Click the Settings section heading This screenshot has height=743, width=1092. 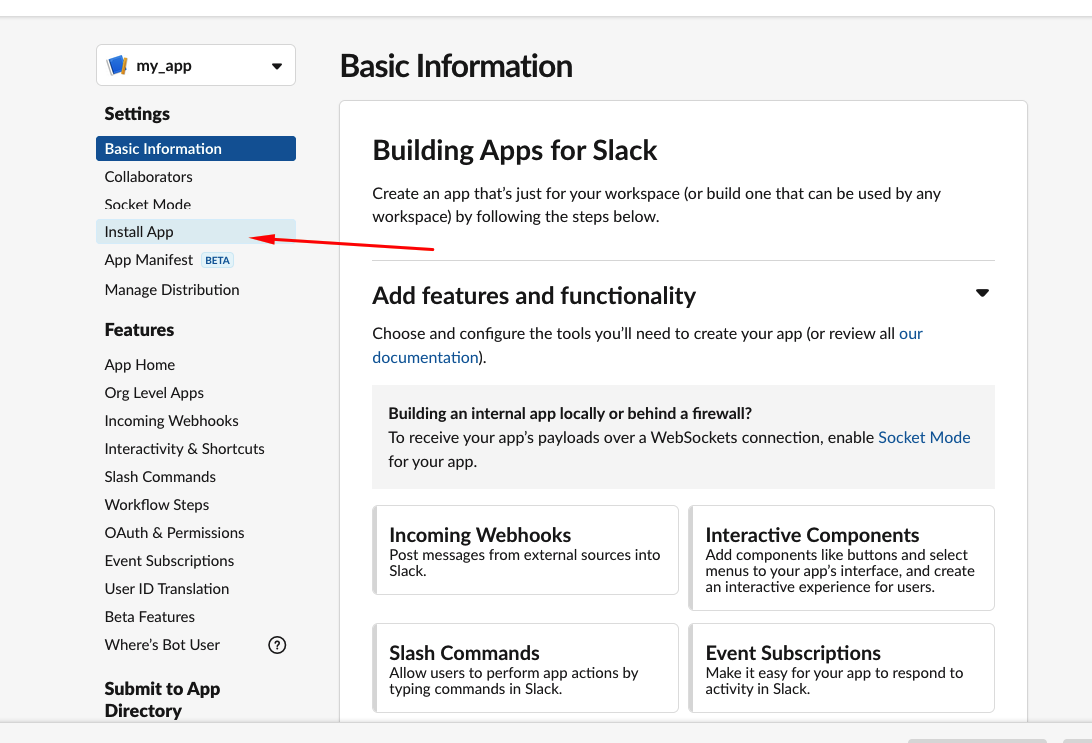coord(137,114)
